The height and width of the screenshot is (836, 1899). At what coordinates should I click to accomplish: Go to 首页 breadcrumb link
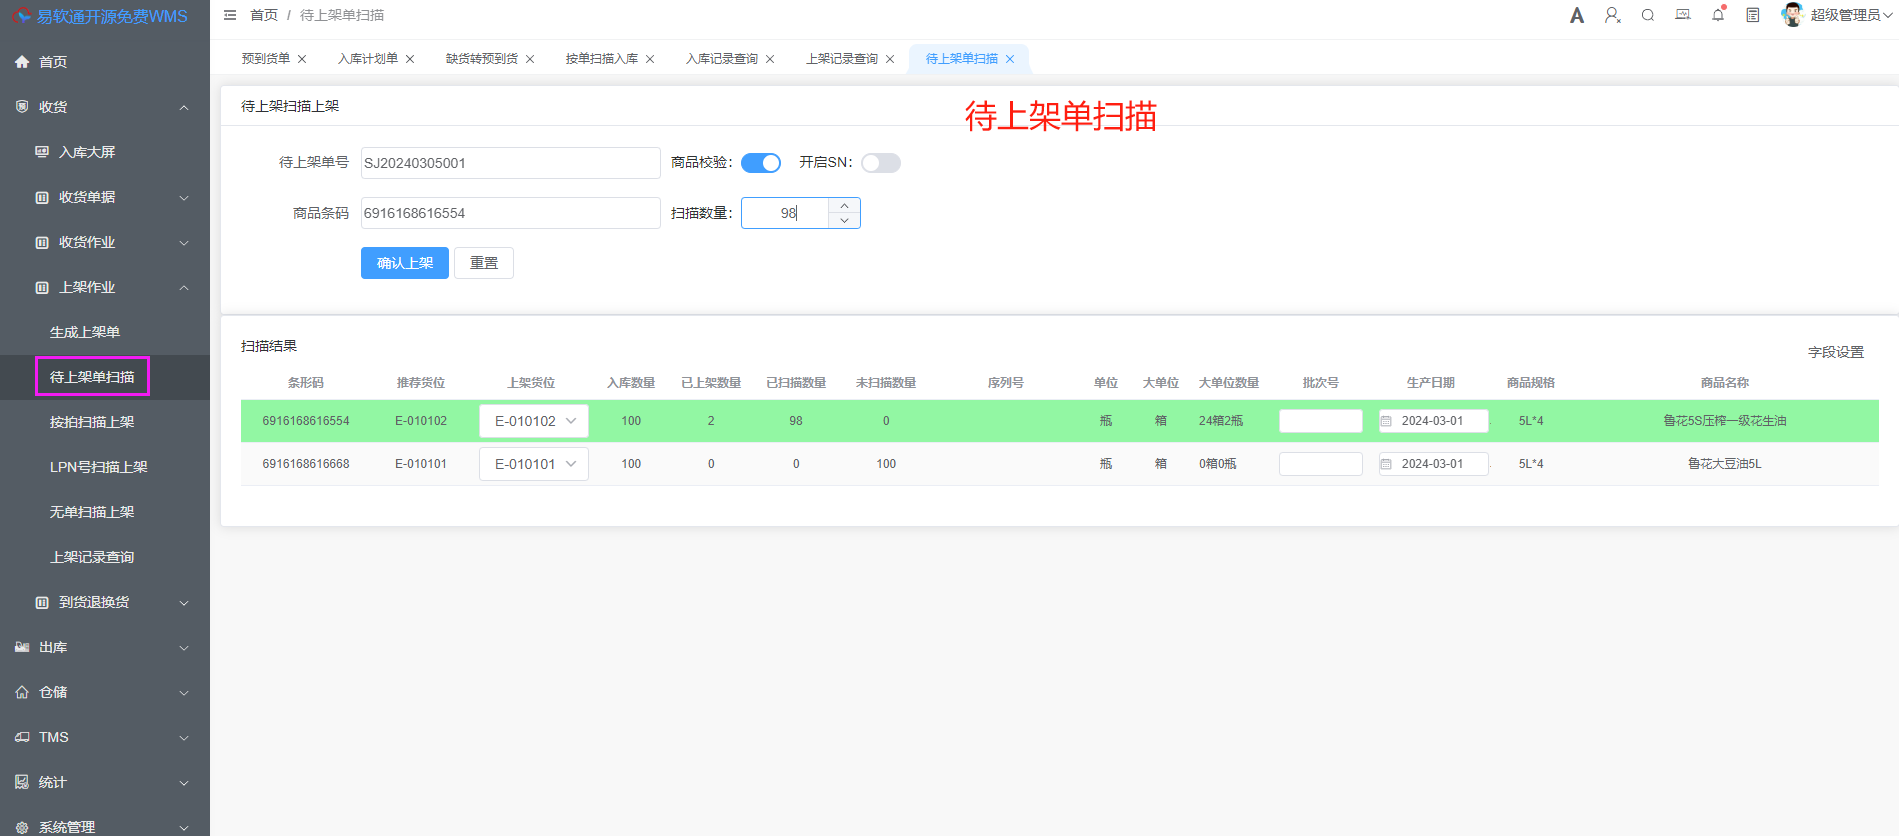pos(264,15)
